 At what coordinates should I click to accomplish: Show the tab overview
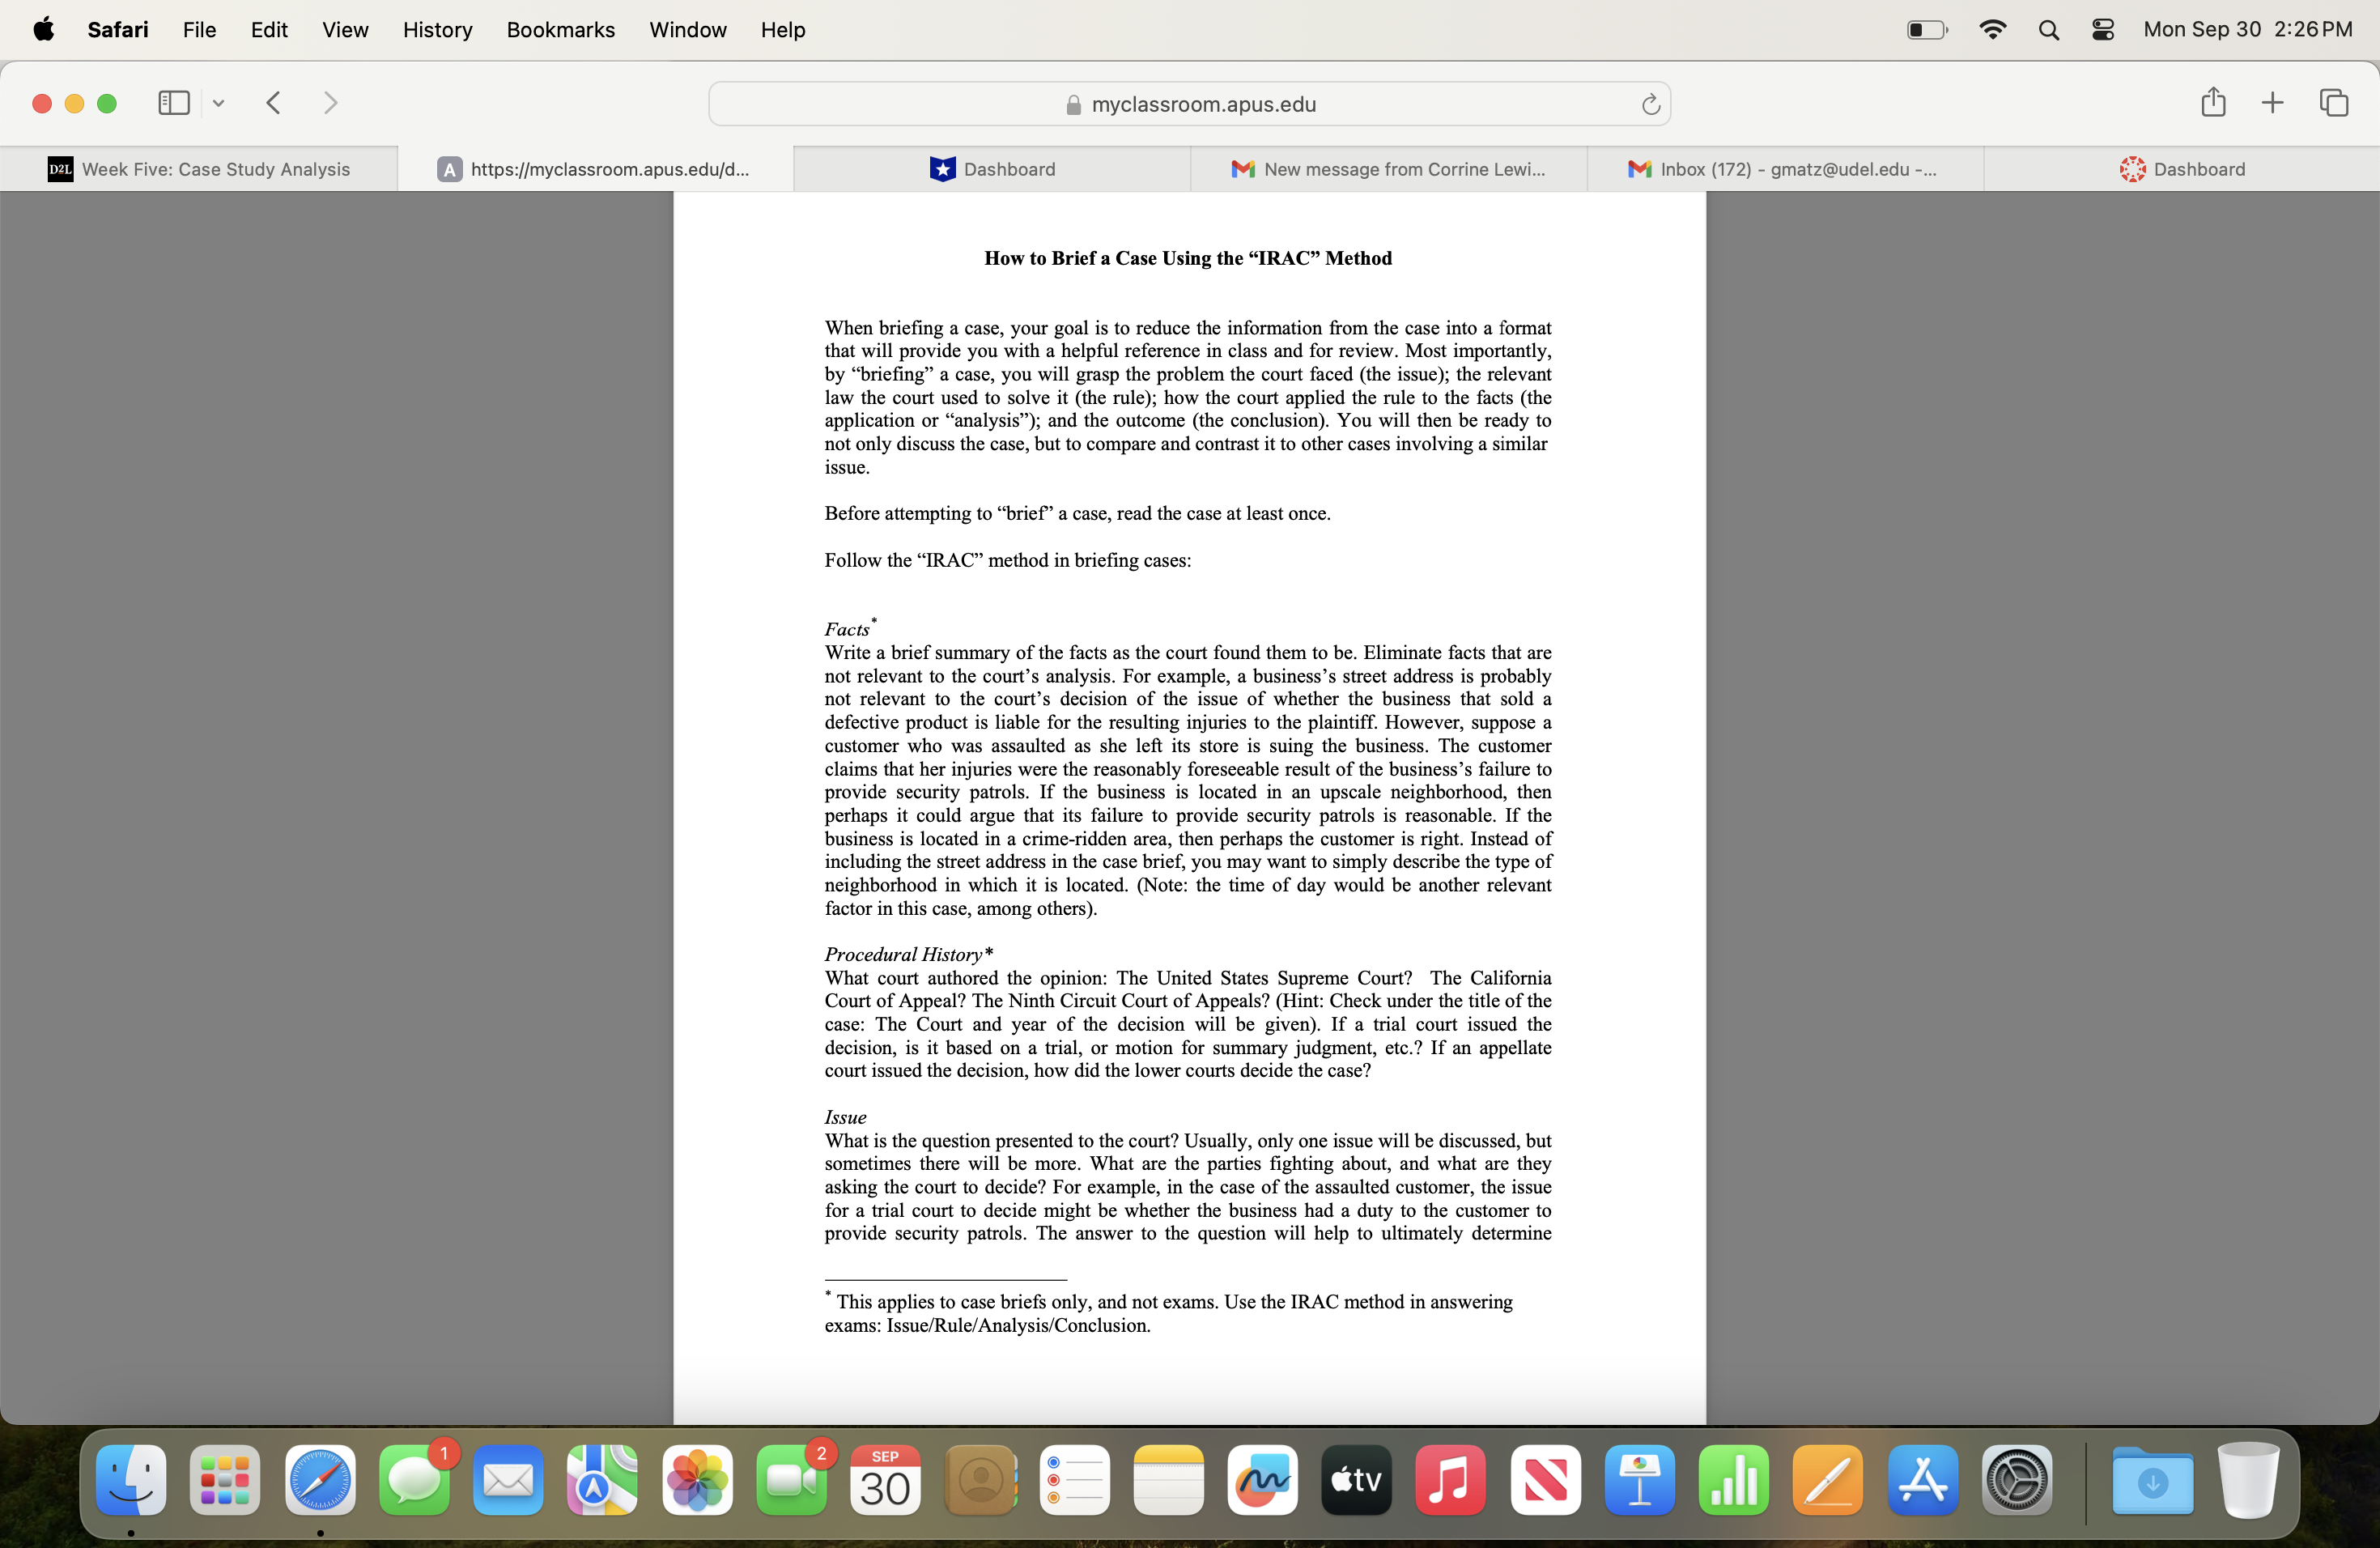pyautogui.click(x=2334, y=103)
